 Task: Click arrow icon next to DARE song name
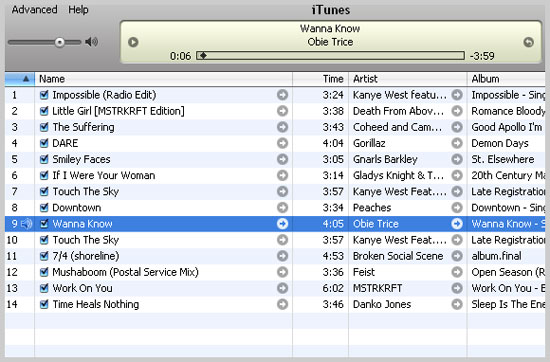tap(282, 143)
